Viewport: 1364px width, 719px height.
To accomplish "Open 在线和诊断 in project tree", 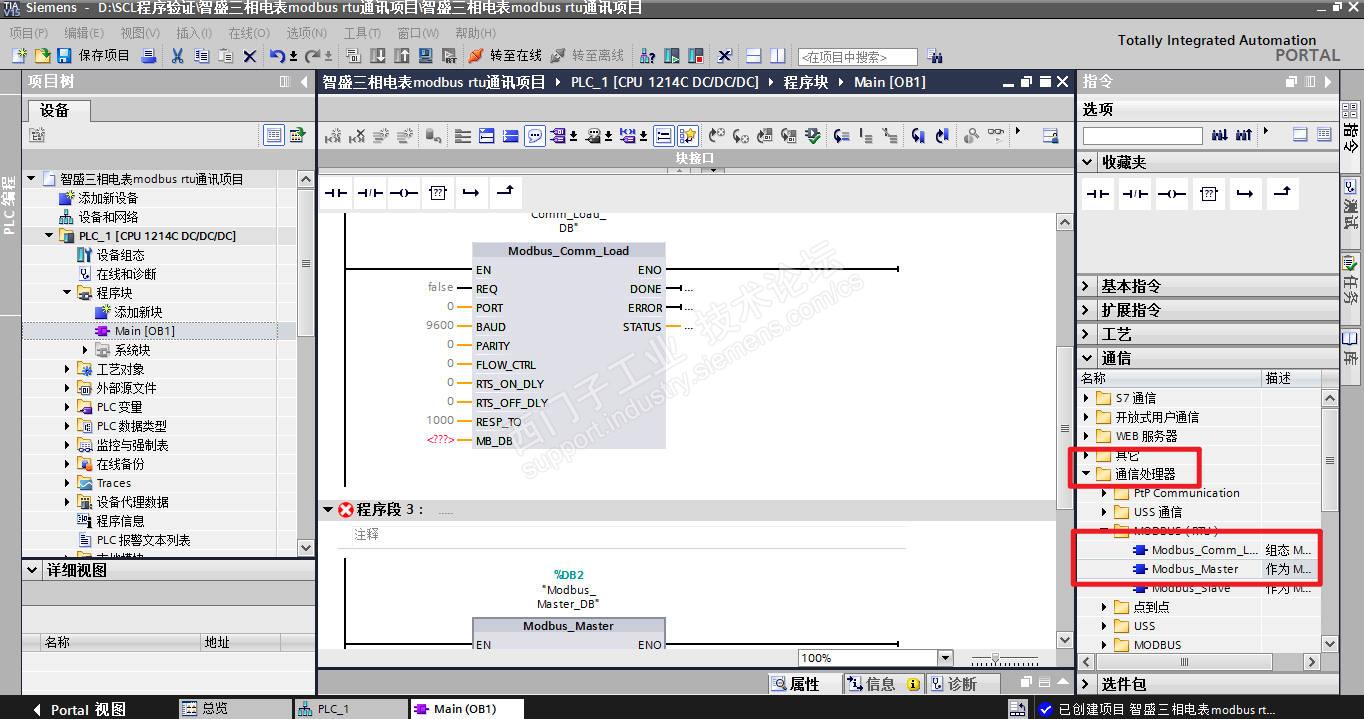I will click(126, 274).
